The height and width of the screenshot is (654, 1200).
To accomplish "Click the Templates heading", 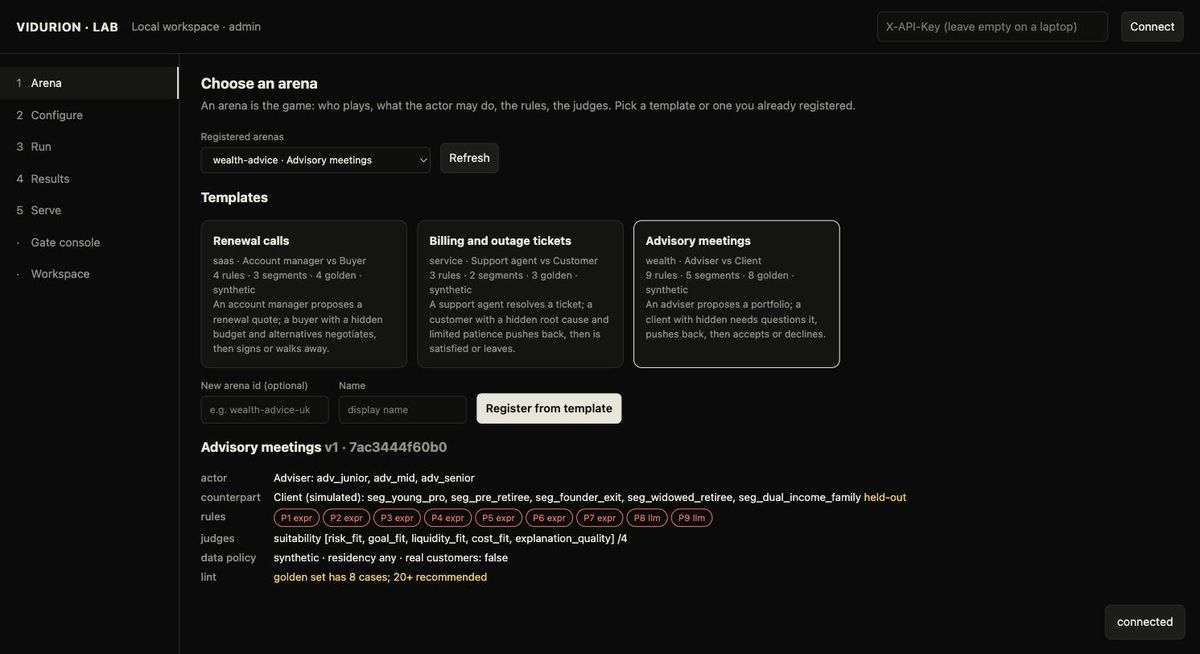I will click(x=234, y=197).
